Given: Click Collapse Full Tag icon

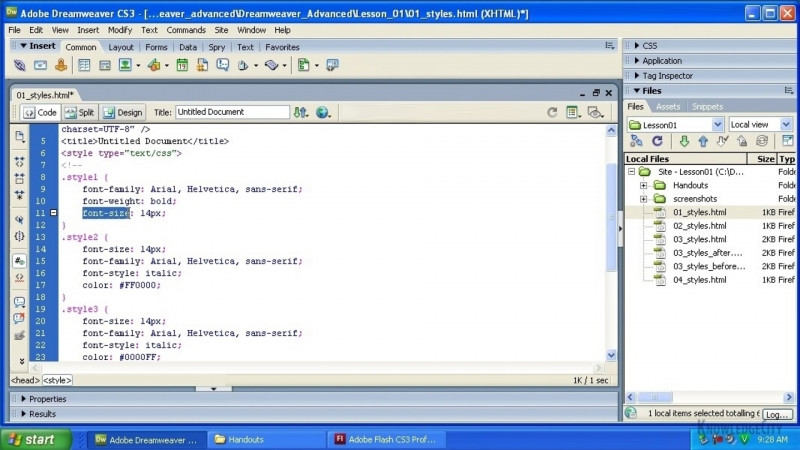Looking at the screenshot, I should (19, 162).
